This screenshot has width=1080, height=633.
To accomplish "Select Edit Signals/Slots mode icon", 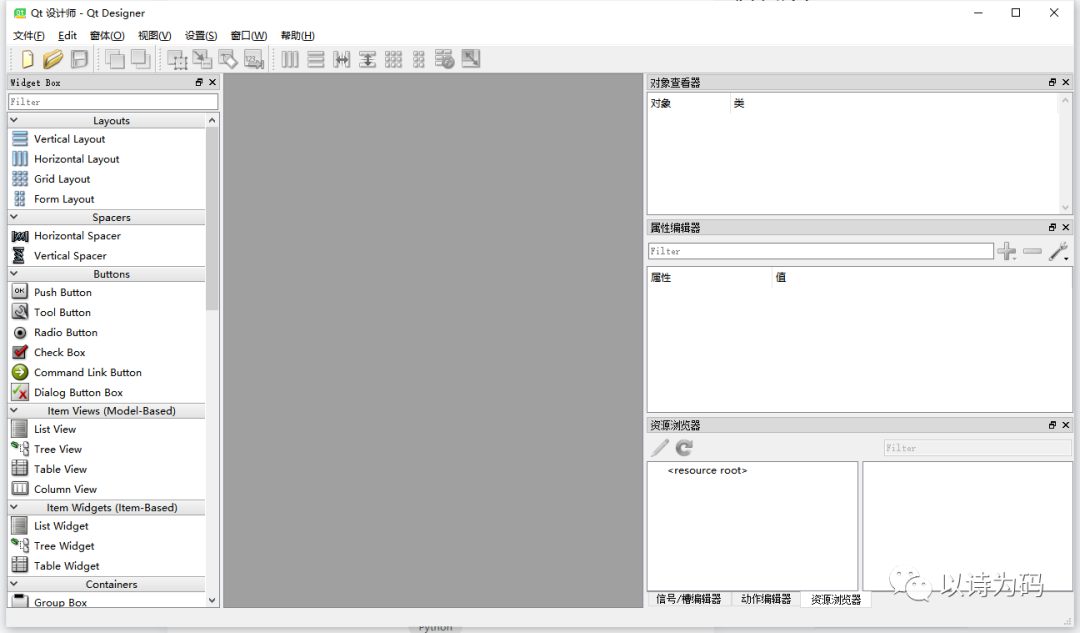I will point(202,59).
